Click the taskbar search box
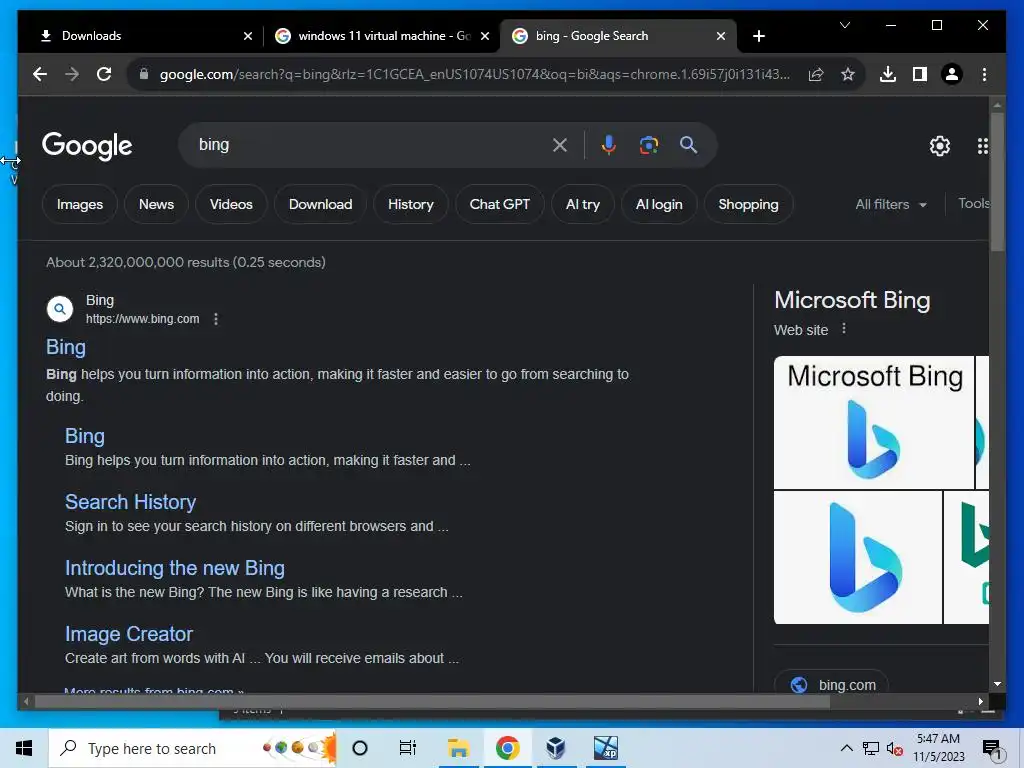This screenshot has height=768, width=1024. (x=193, y=748)
